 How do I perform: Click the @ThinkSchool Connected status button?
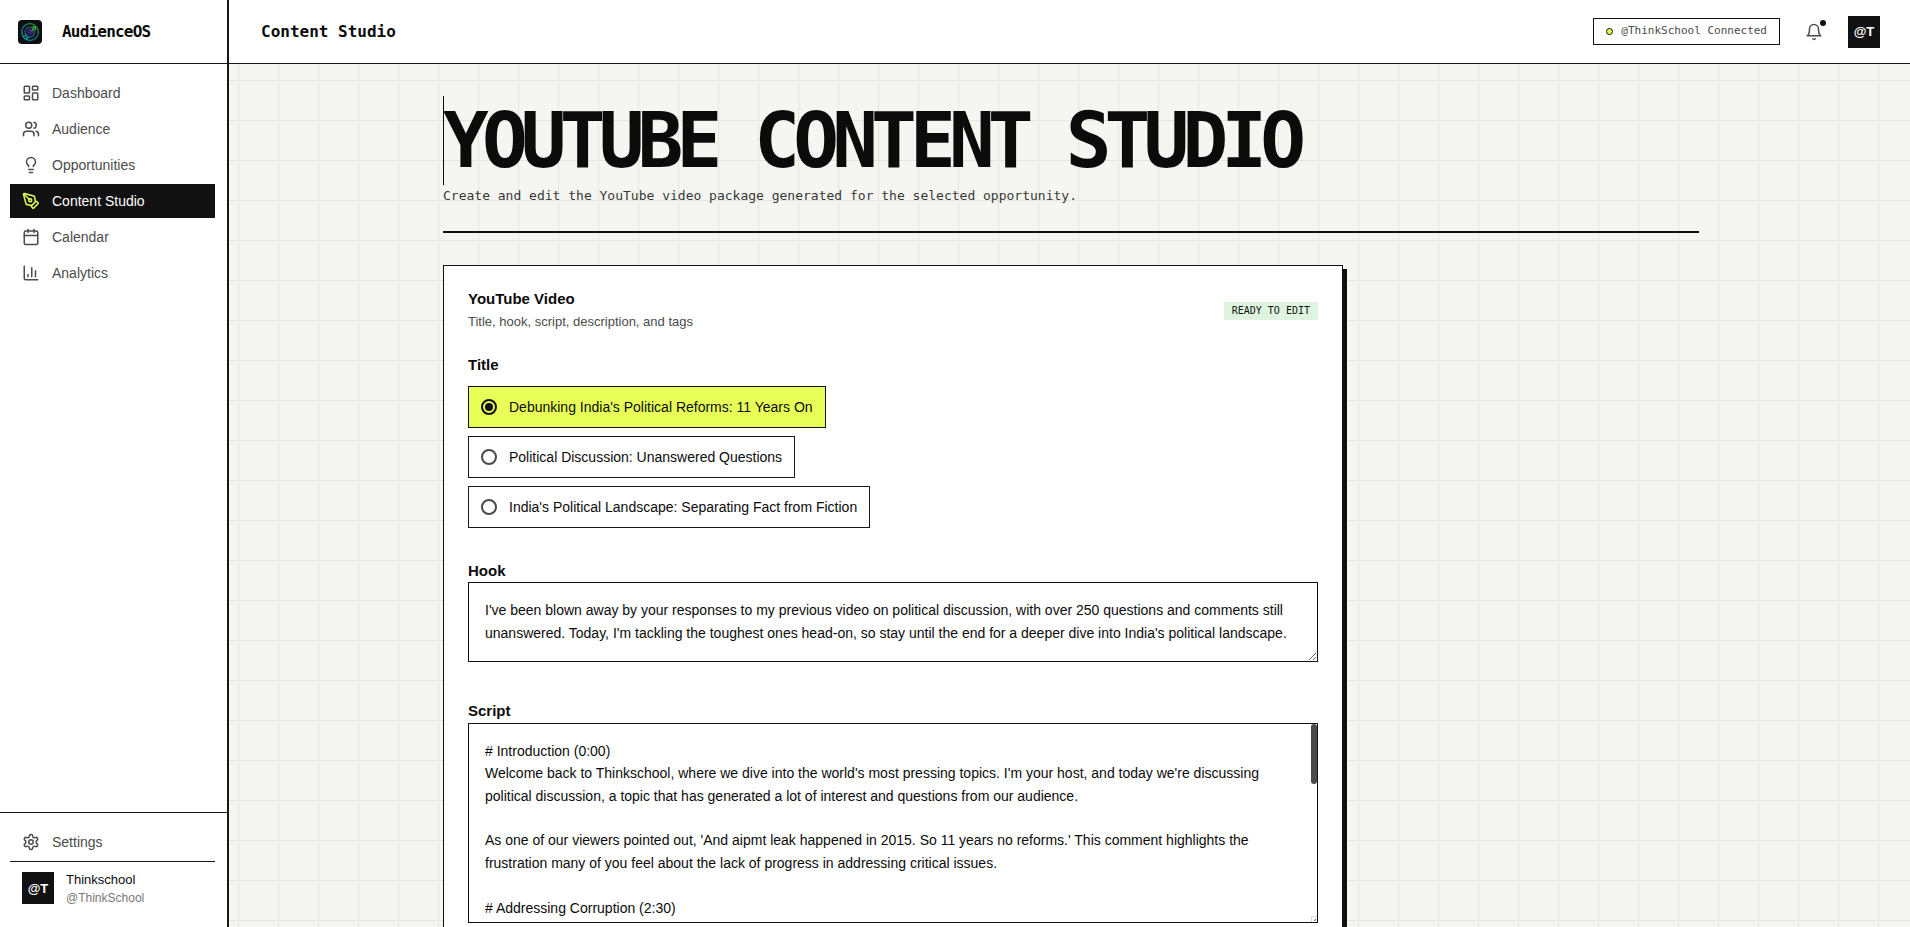tap(1686, 31)
